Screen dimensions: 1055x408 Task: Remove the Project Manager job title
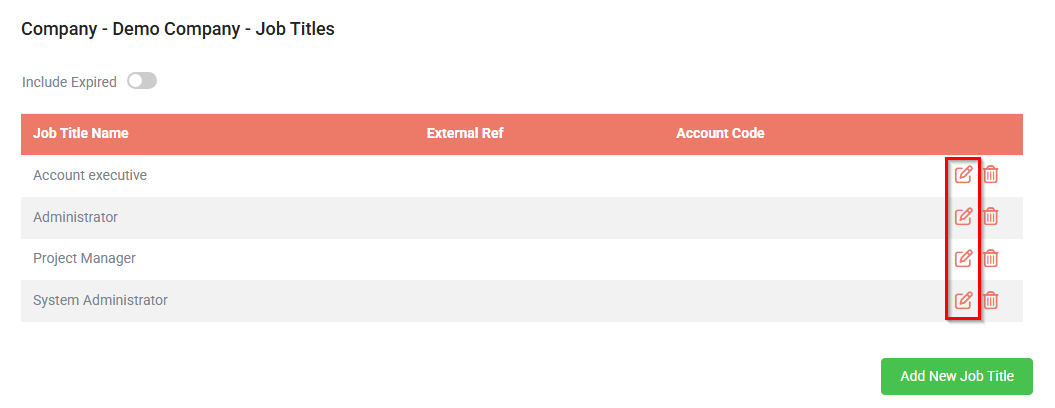tap(990, 258)
